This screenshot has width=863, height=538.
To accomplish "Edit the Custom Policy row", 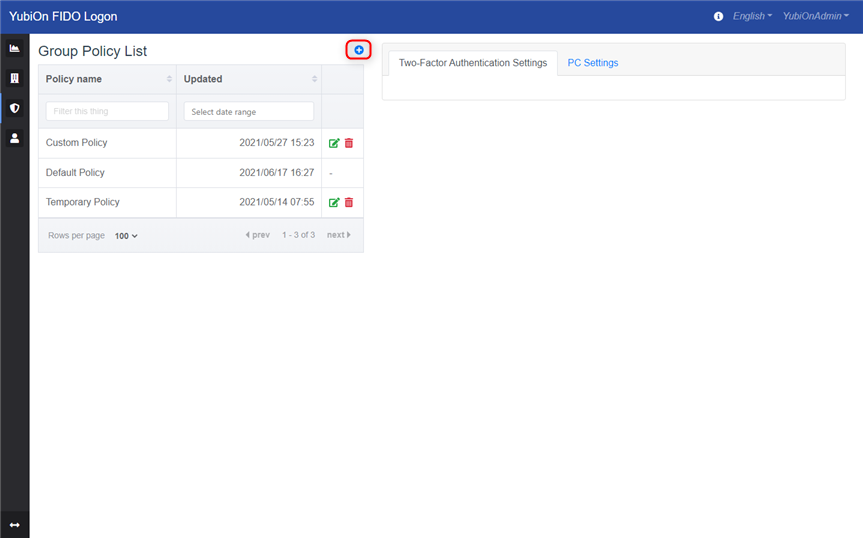I will tap(334, 143).
